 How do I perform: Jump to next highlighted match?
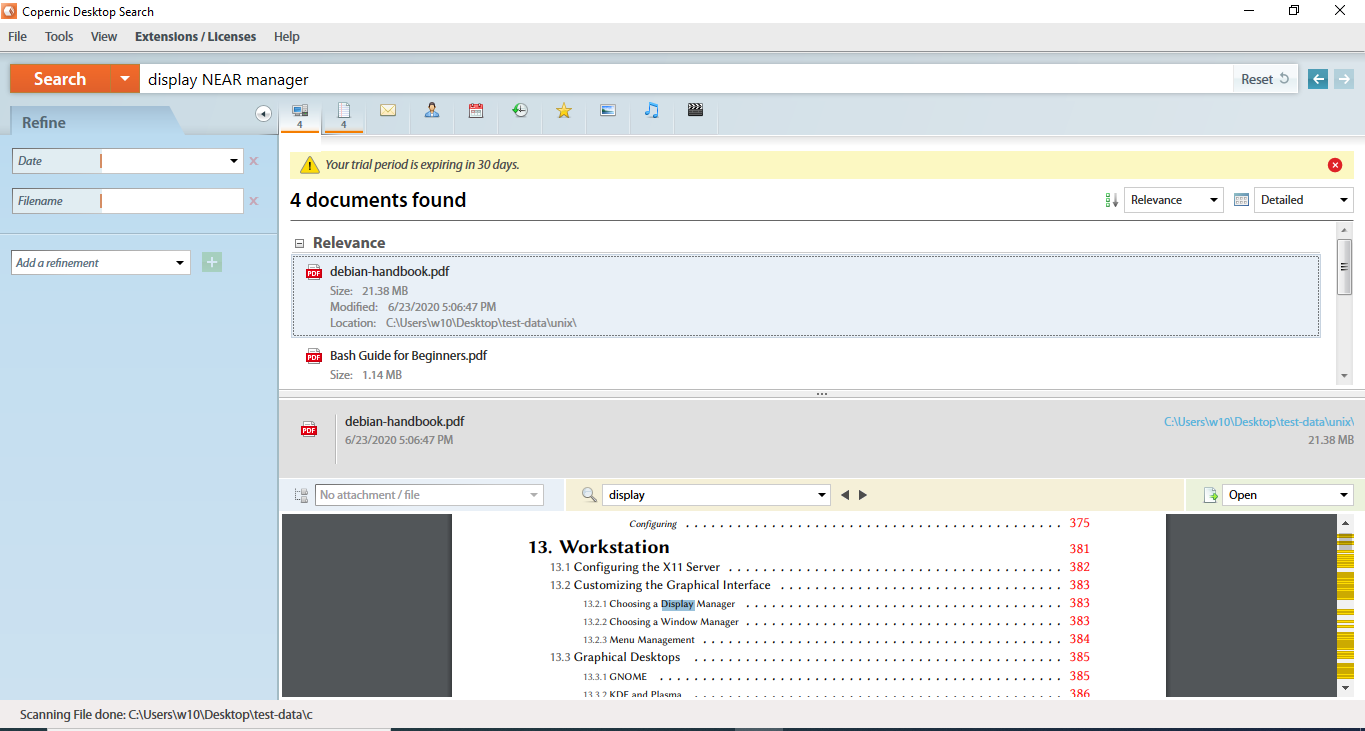tap(863, 495)
